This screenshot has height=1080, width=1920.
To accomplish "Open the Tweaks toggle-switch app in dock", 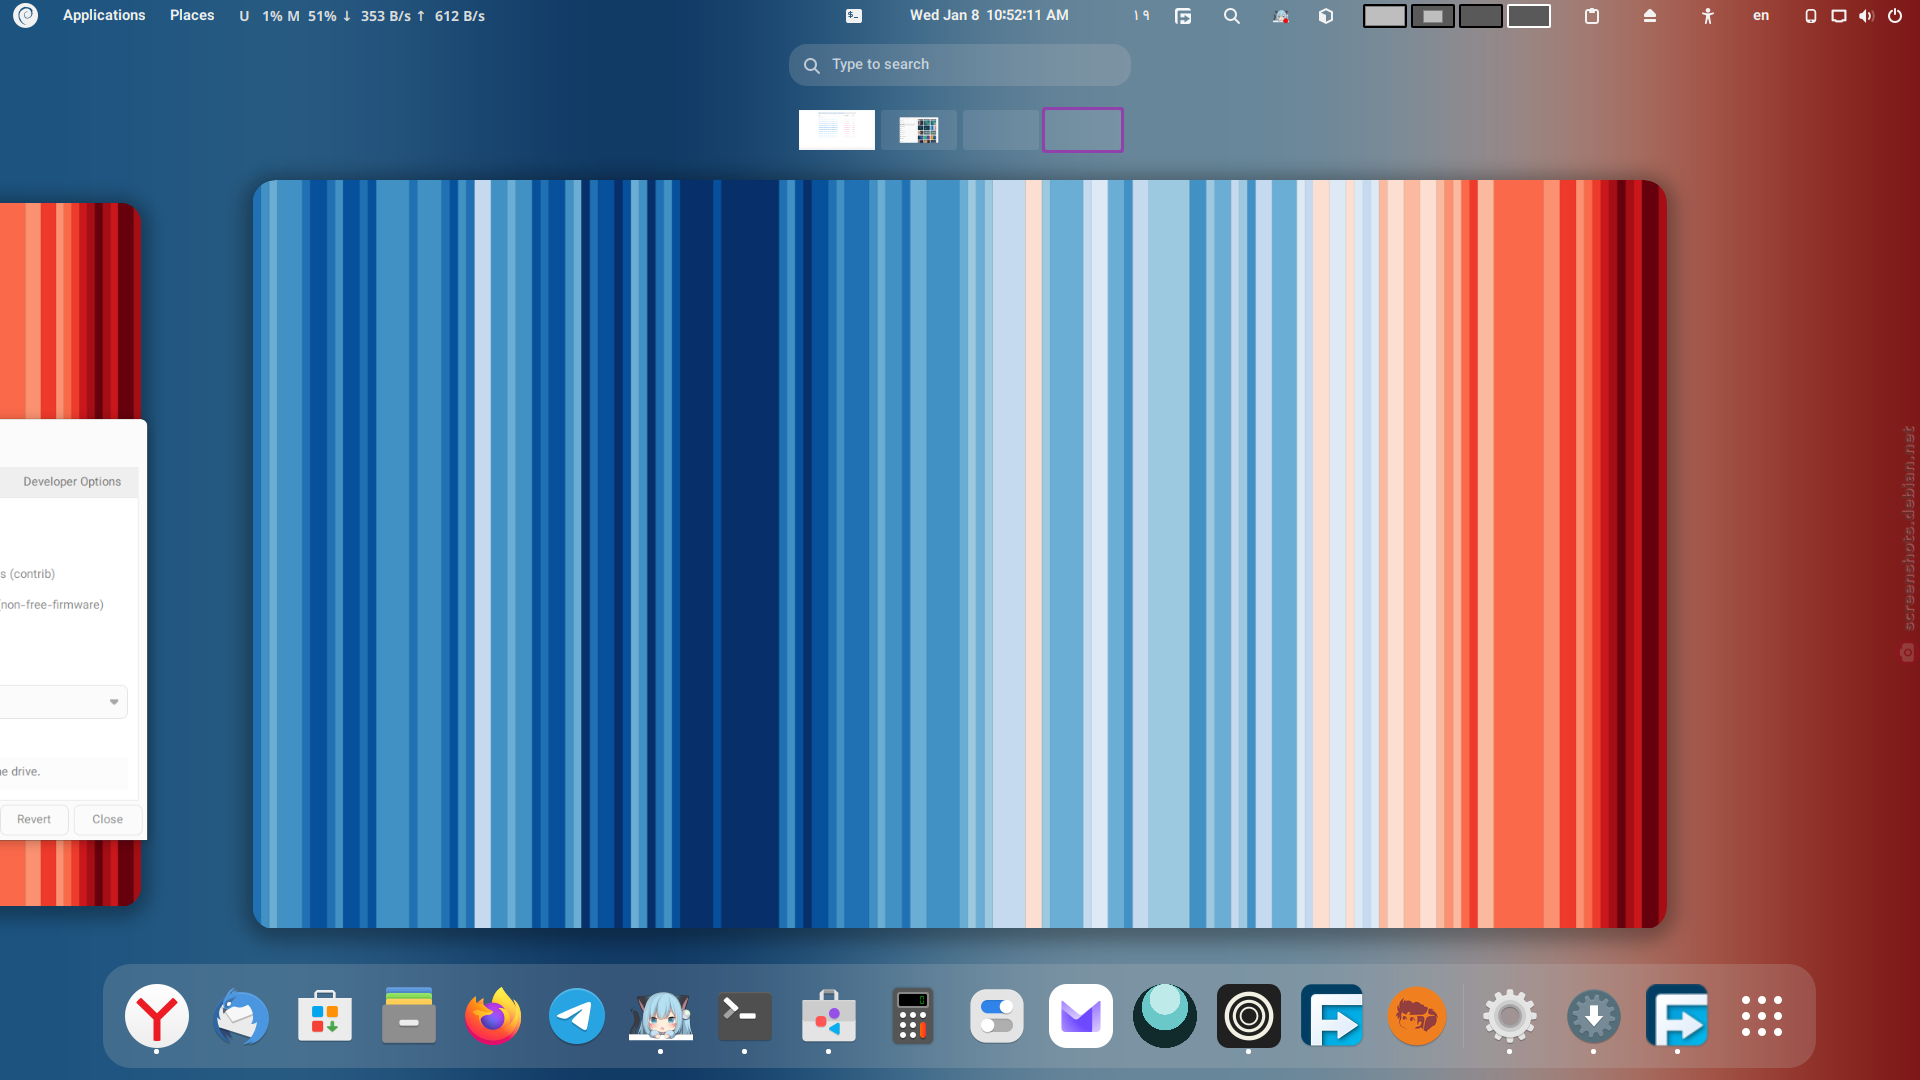I will pyautogui.click(x=997, y=1017).
